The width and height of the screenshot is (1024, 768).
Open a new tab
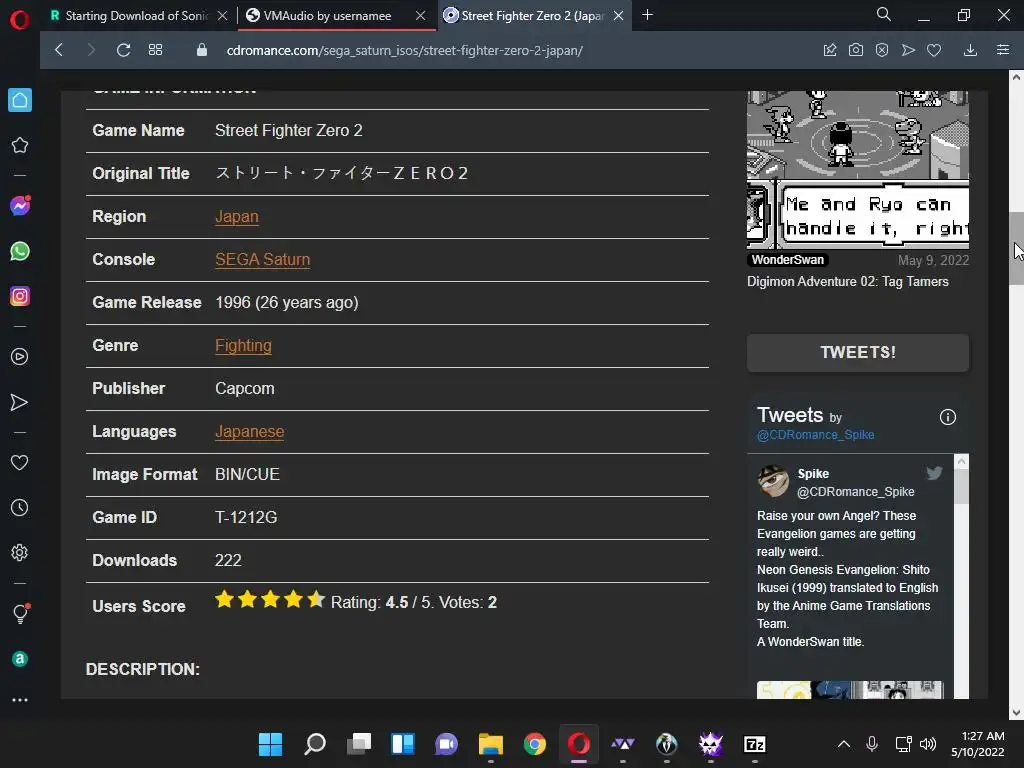click(647, 14)
